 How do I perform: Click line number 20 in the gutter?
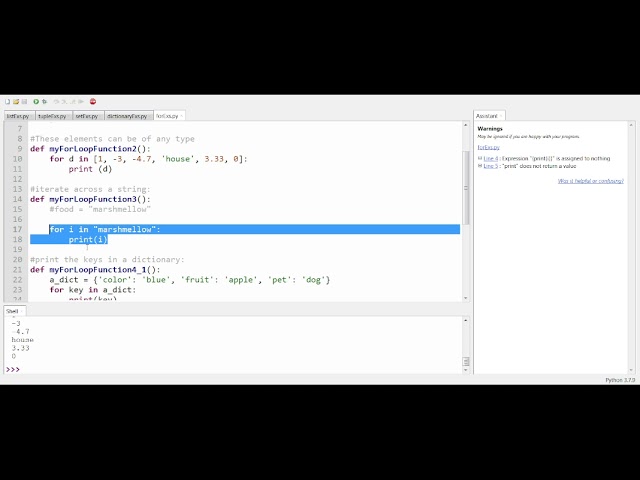coord(17,260)
